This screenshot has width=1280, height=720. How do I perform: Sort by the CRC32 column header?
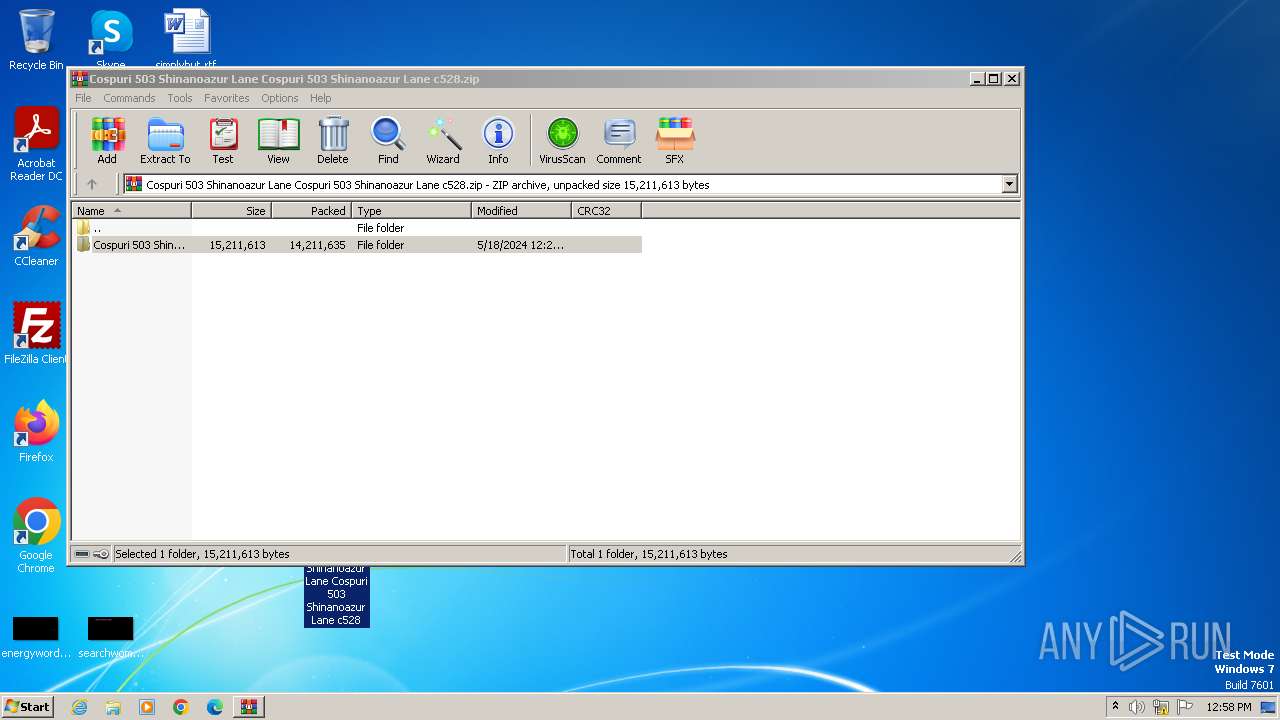[x=606, y=210]
